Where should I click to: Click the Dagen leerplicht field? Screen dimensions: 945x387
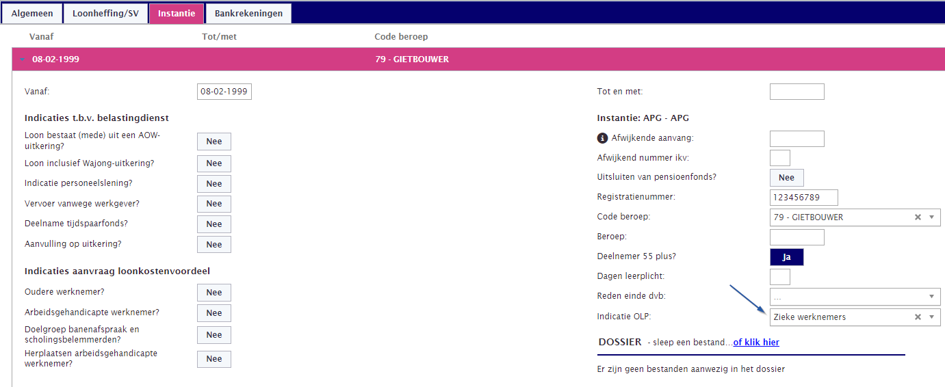point(780,277)
